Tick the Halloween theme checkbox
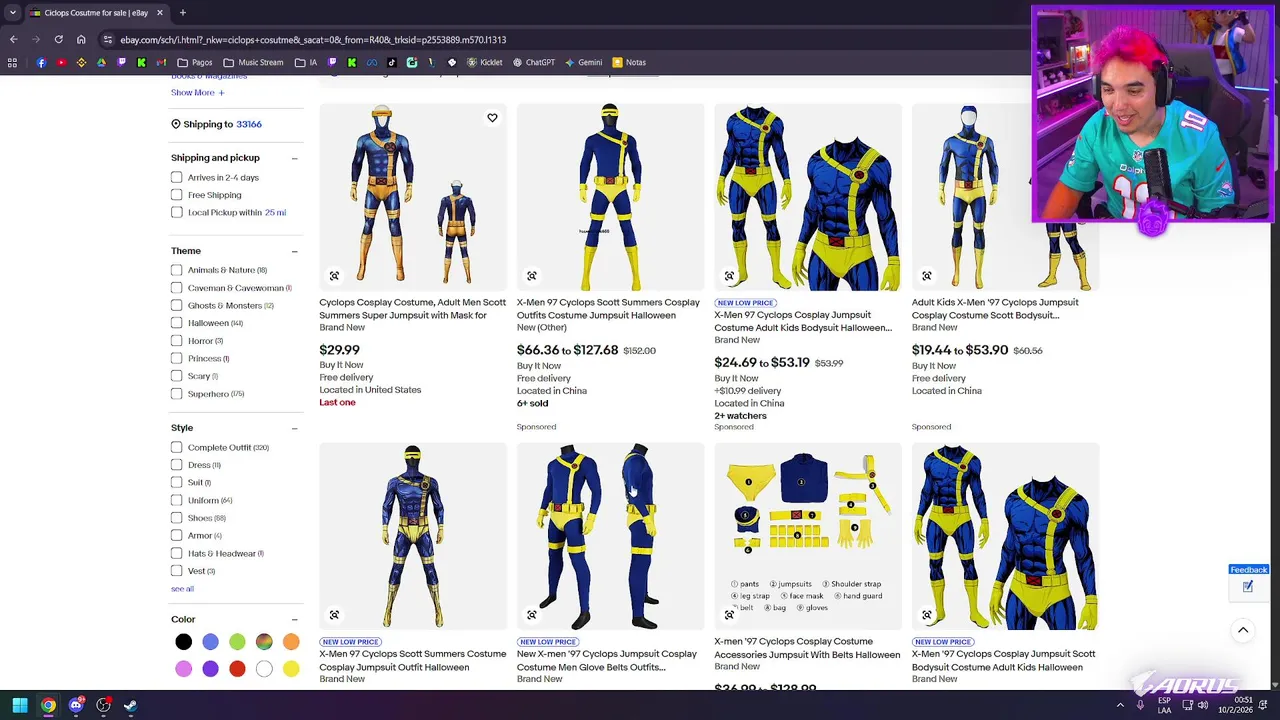The width and height of the screenshot is (1280, 720). 177,323
